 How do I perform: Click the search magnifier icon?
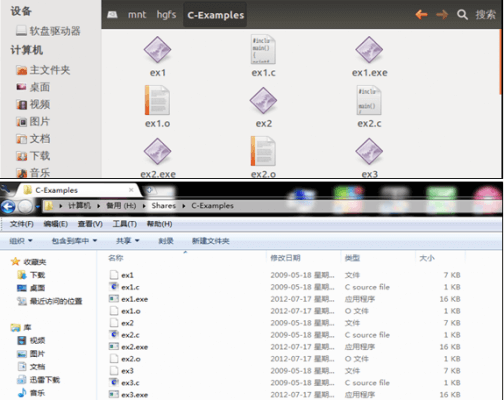(x=462, y=15)
